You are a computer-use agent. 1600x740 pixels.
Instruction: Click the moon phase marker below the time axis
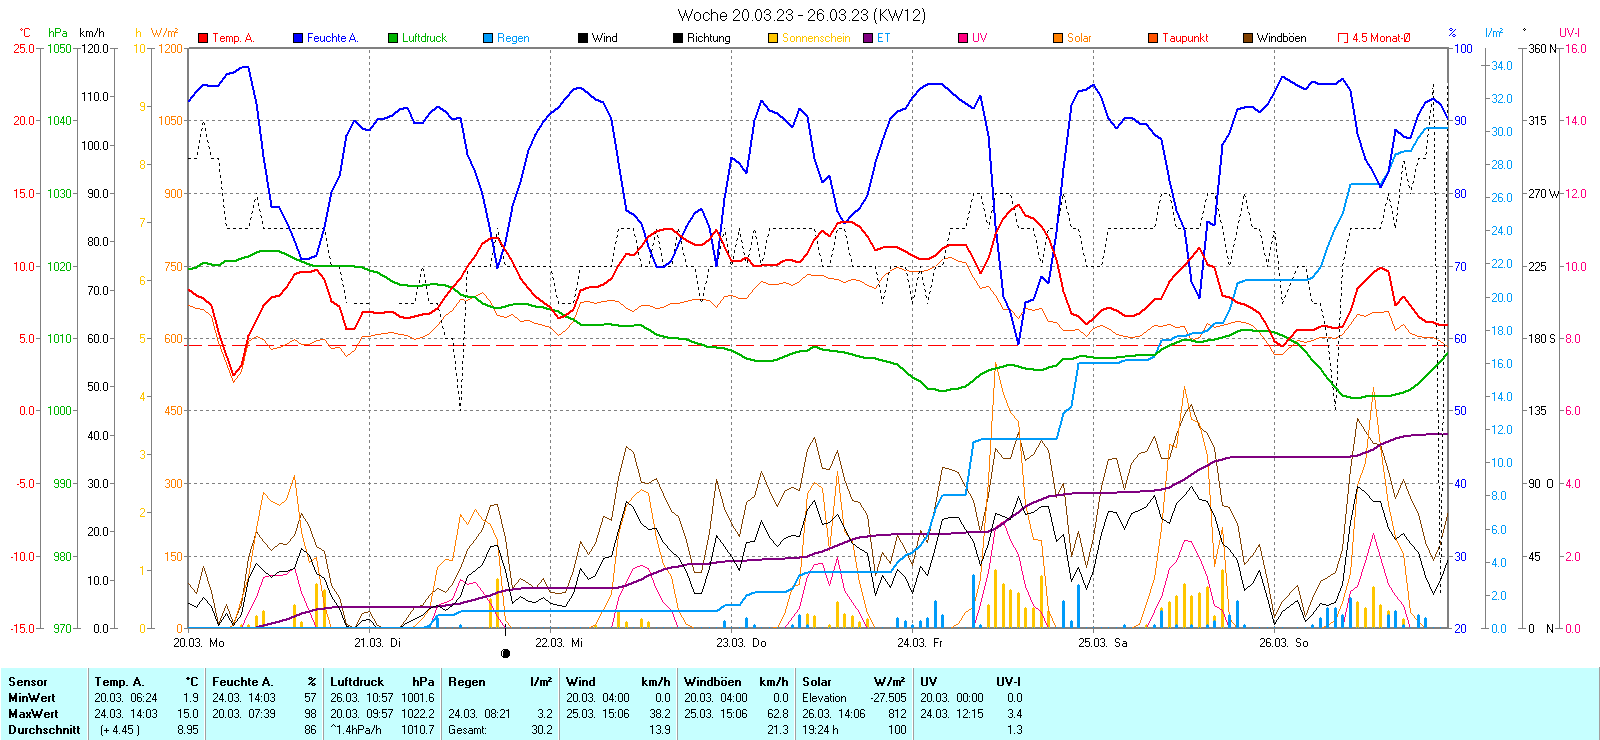point(505,654)
